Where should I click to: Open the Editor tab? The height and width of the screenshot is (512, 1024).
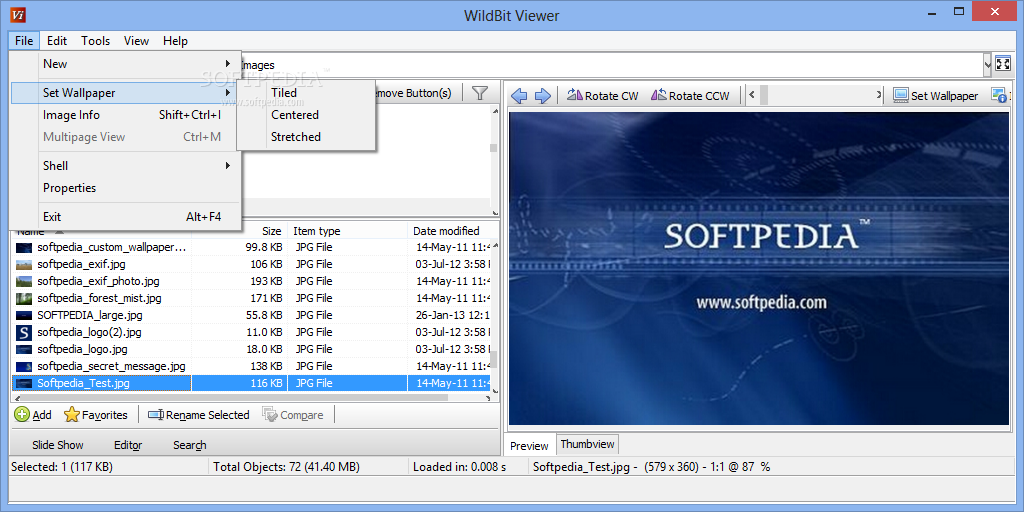pos(128,445)
